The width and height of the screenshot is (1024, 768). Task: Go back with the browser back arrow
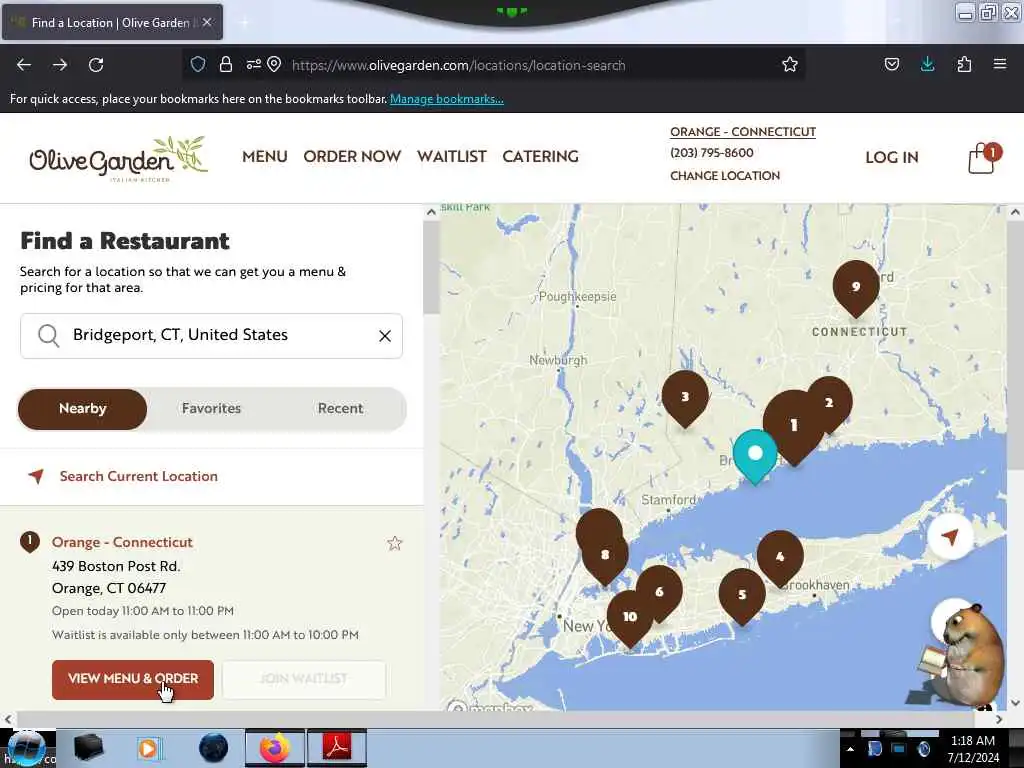(24, 65)
